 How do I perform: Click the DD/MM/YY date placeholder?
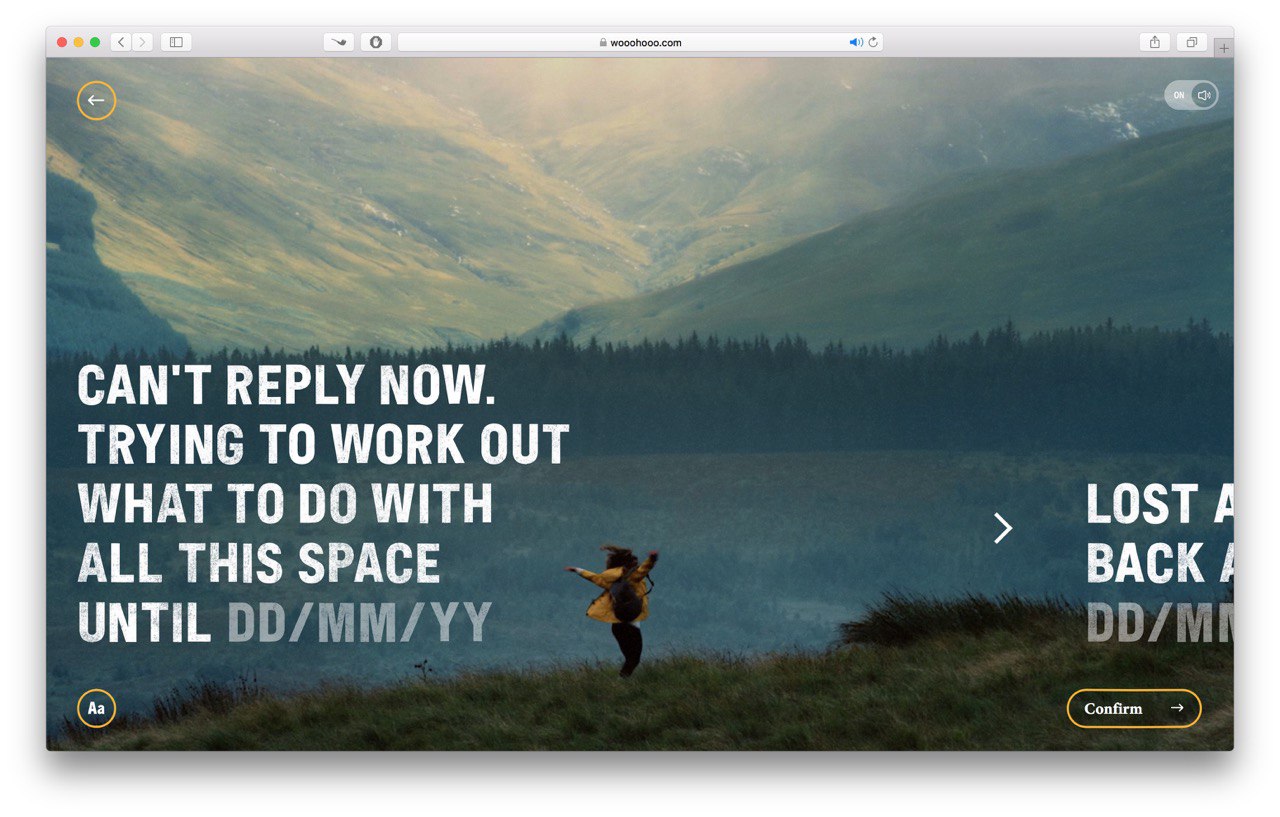coord(360,623)
